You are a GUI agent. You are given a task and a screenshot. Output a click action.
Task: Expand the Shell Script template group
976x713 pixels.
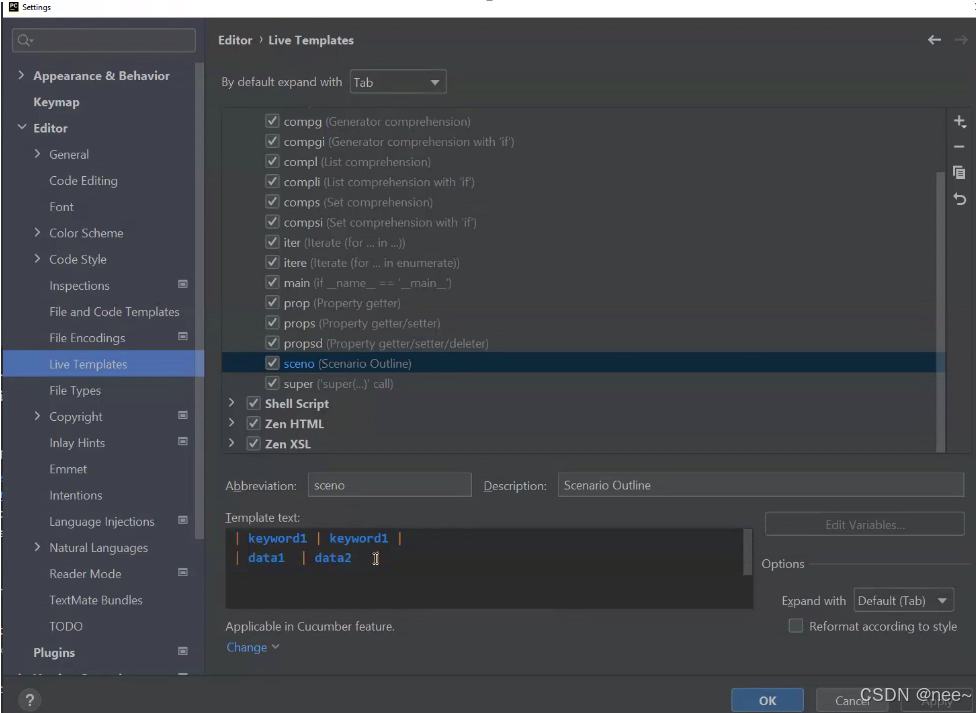tap(232, 403)
